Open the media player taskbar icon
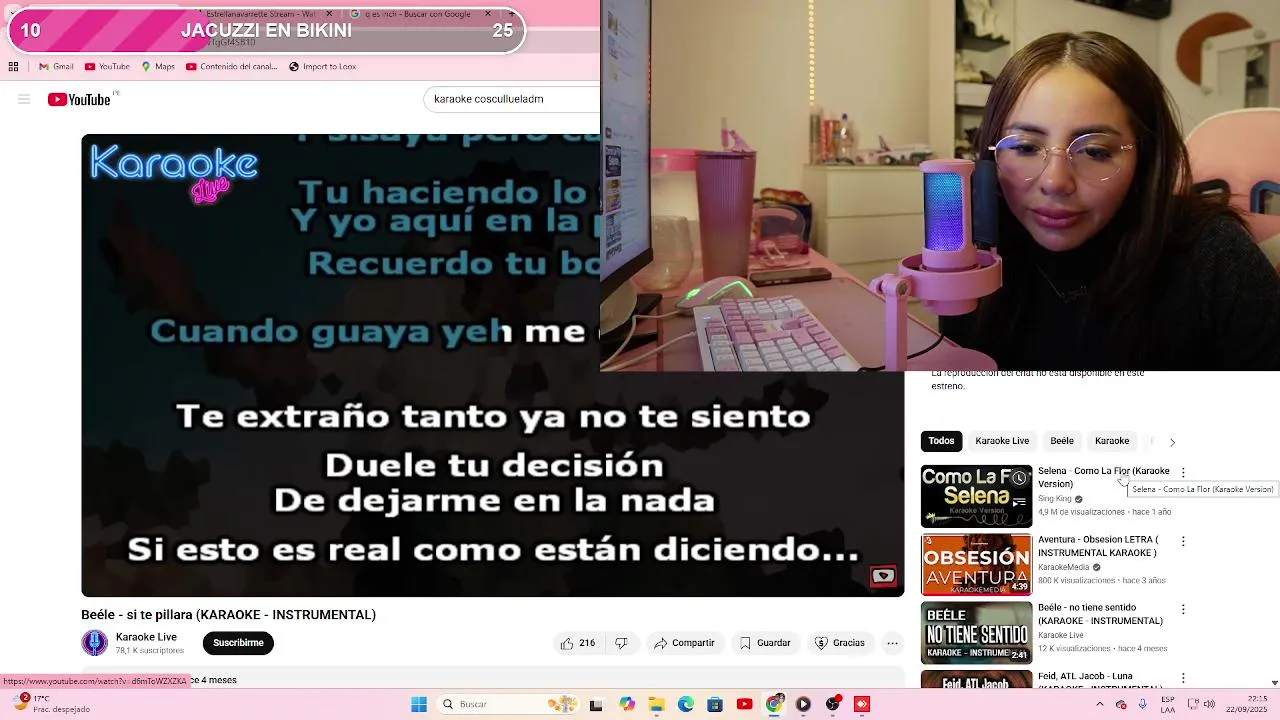The image size is (1280, 720). tap(803, 704)
